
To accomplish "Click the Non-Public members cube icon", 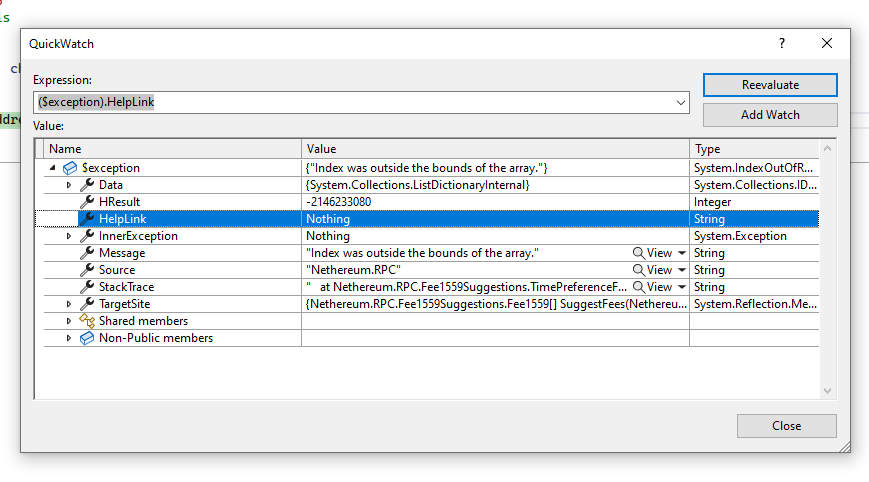I will coord(87,338).
